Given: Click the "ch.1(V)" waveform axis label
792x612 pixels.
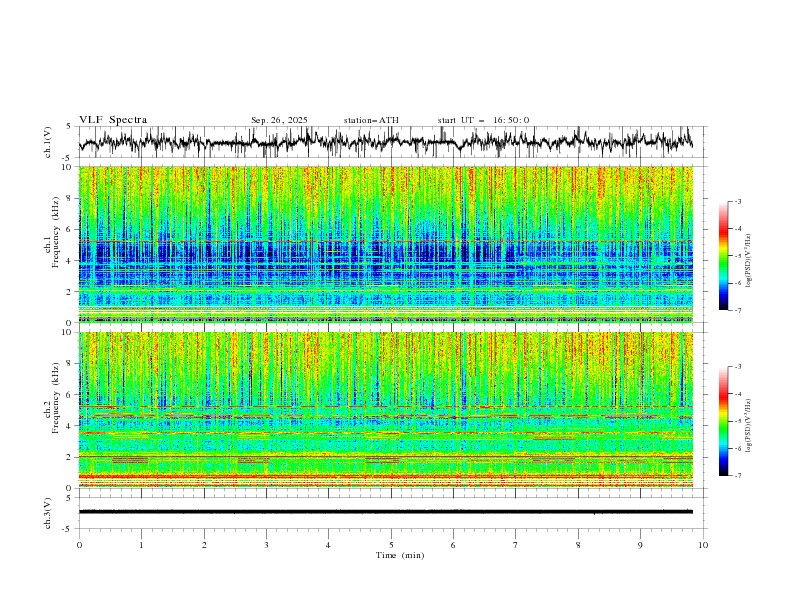Looking at the screenshot, I should click(48, 142).
